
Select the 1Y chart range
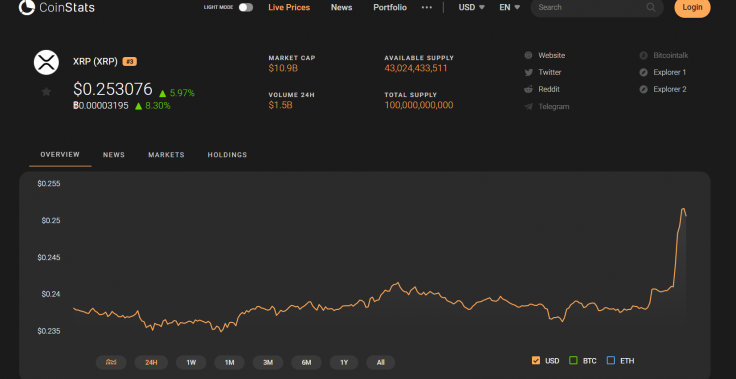coord(344,362)
